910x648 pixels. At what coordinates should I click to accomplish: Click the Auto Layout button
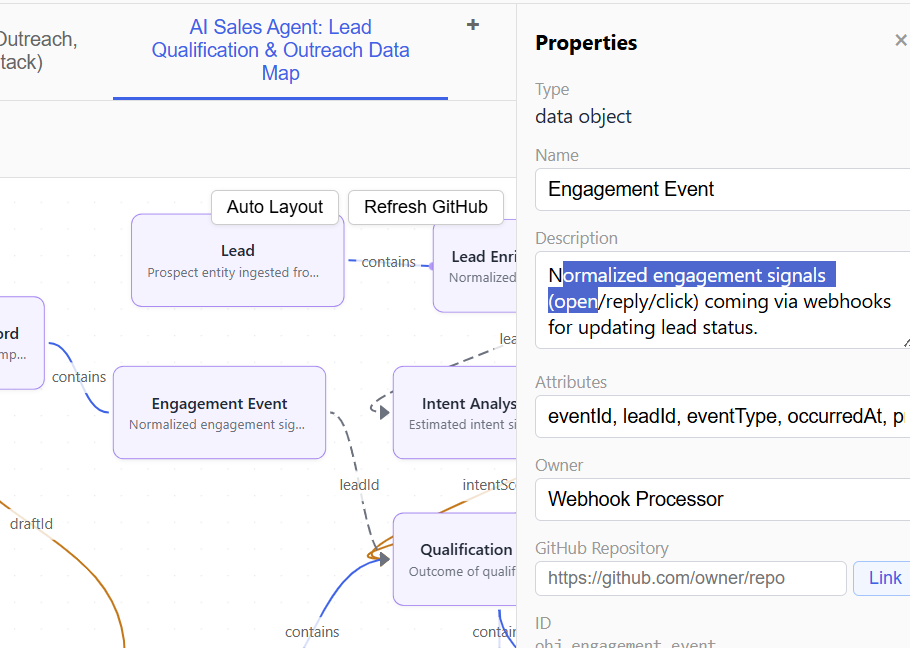pos(275,207)
